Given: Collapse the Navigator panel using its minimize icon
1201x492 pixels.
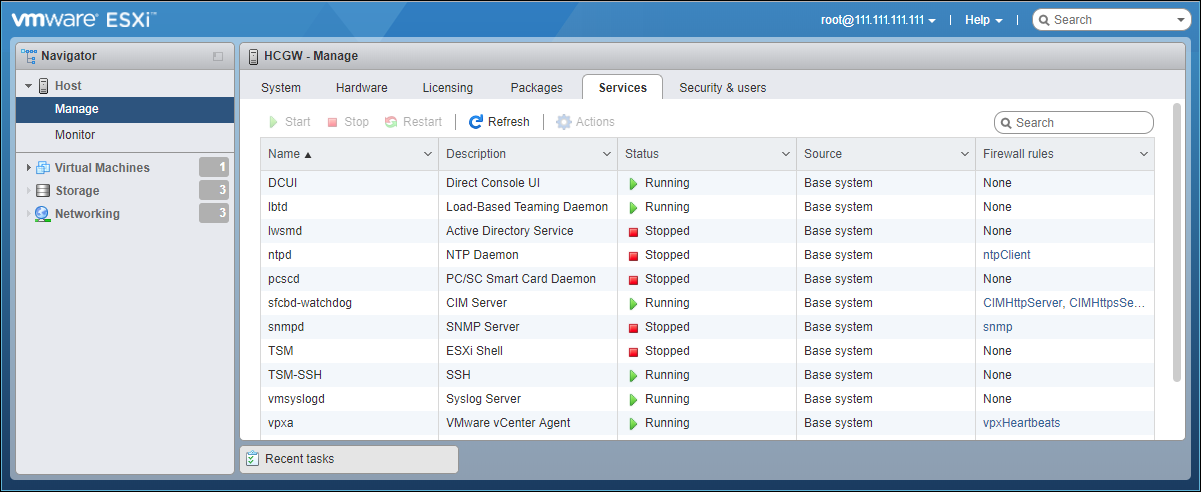Looking at the screenshot, I should 218,57.
